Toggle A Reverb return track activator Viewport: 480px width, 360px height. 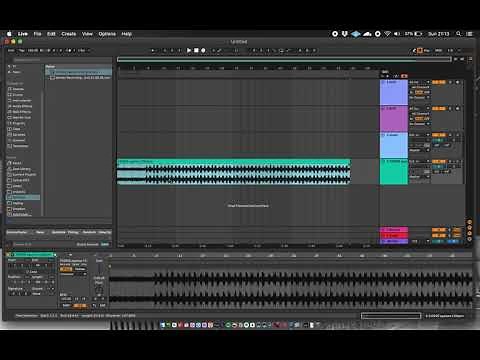[439, 230]
